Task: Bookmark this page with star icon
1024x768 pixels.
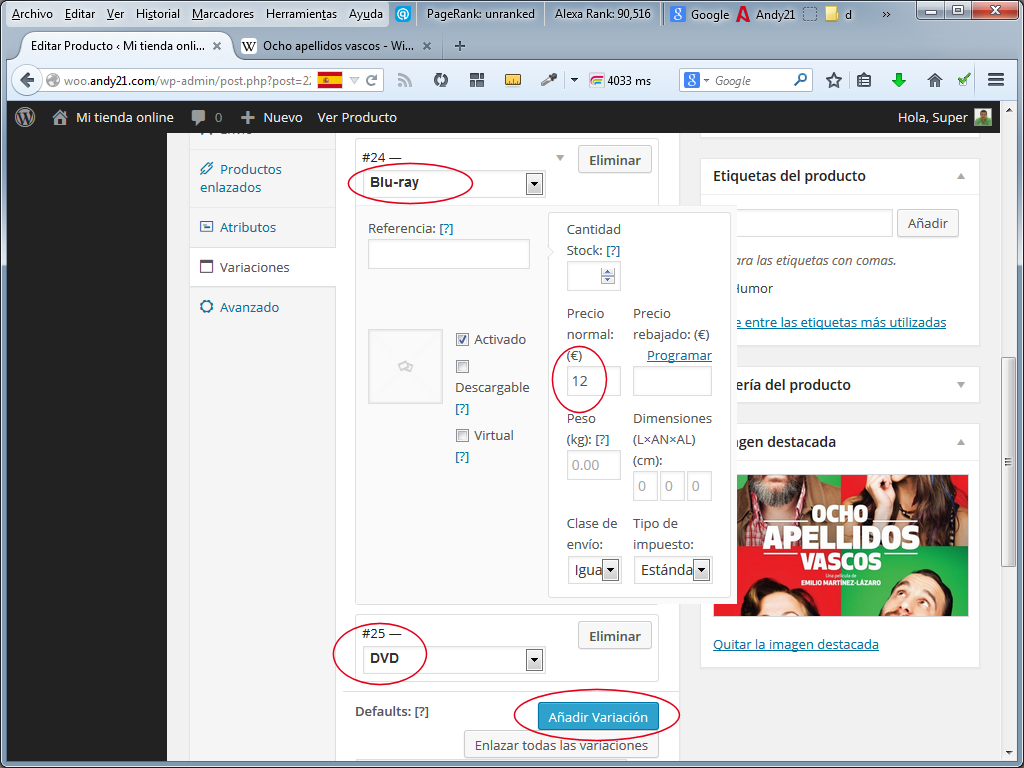Action: [833, 80]
